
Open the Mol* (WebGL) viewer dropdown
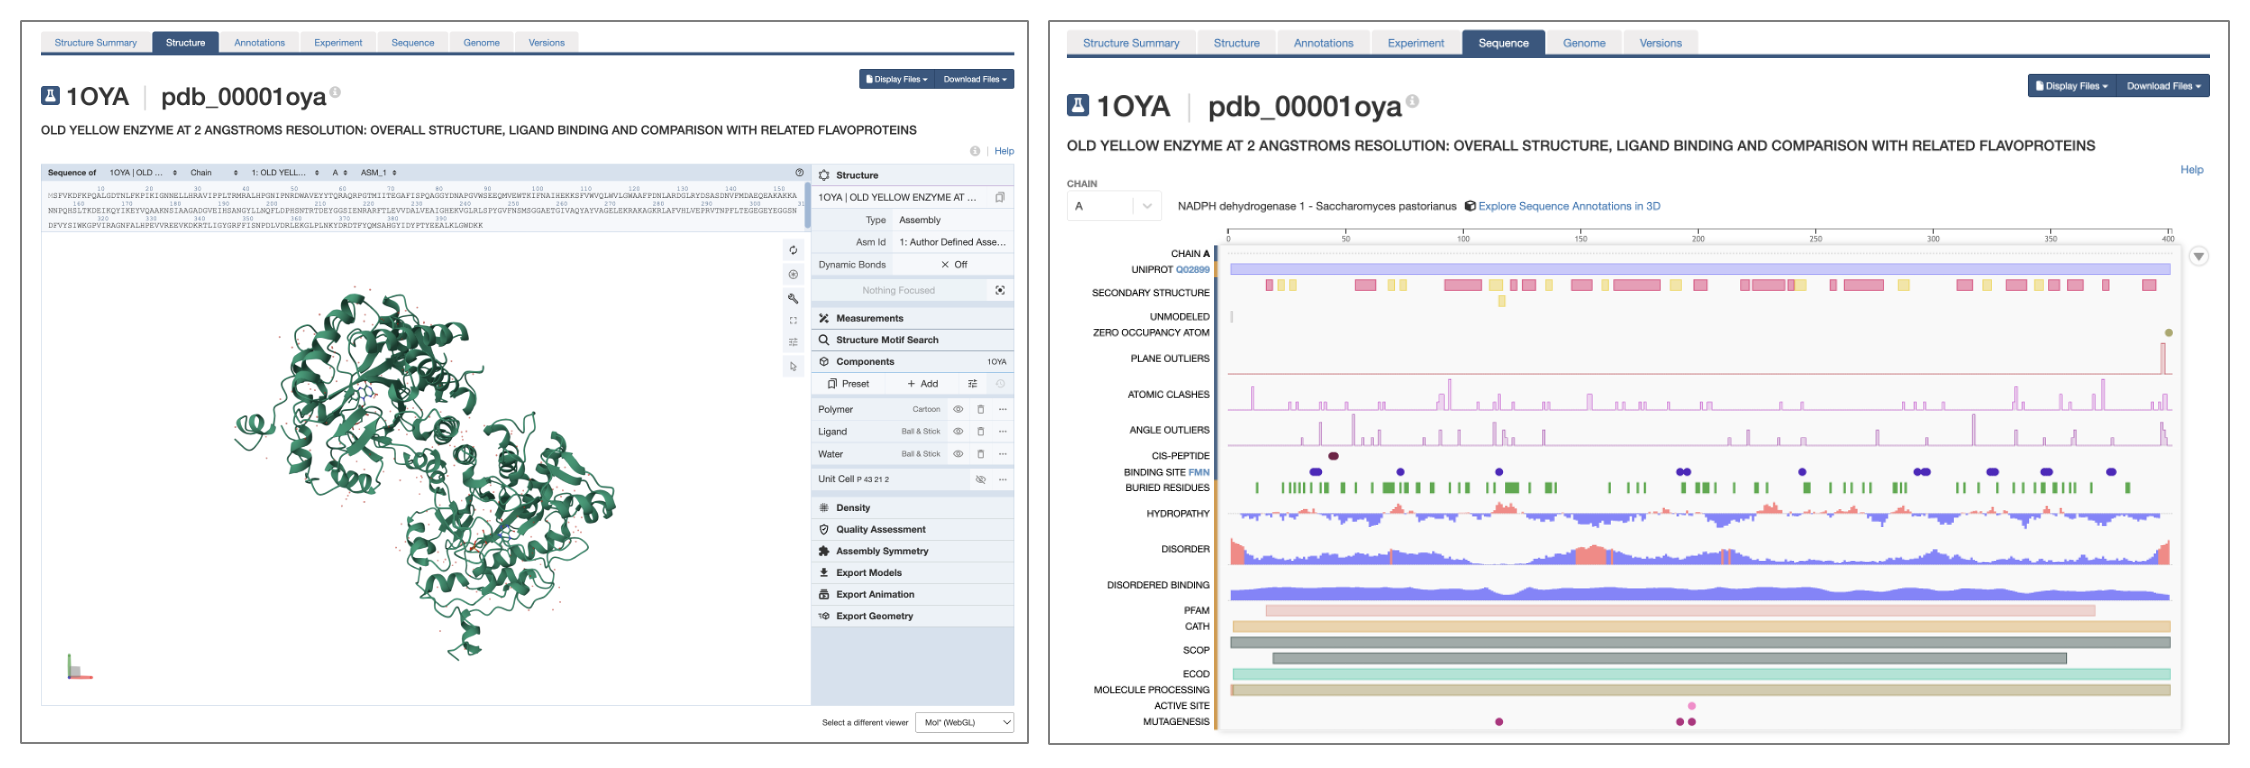[964, 722]
